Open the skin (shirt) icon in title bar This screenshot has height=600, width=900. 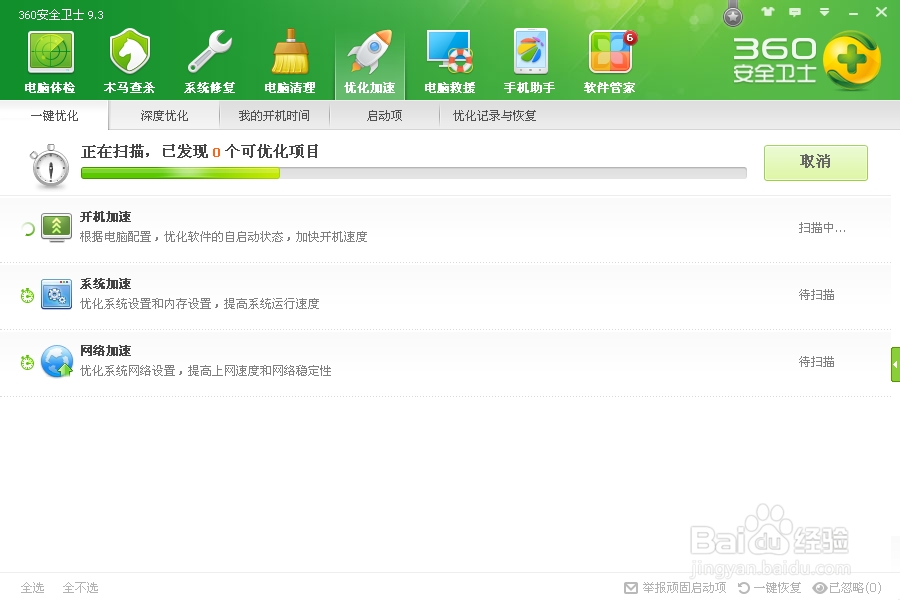767,11
